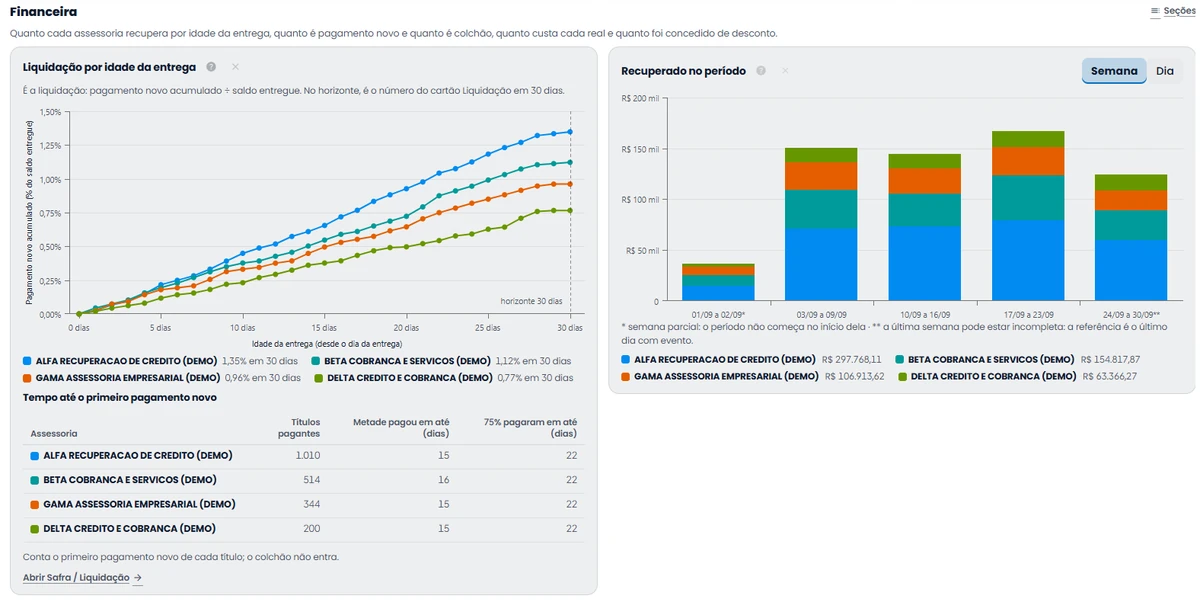Close the Recuperado no período card
1200x602 pixels.
[785, 71]
